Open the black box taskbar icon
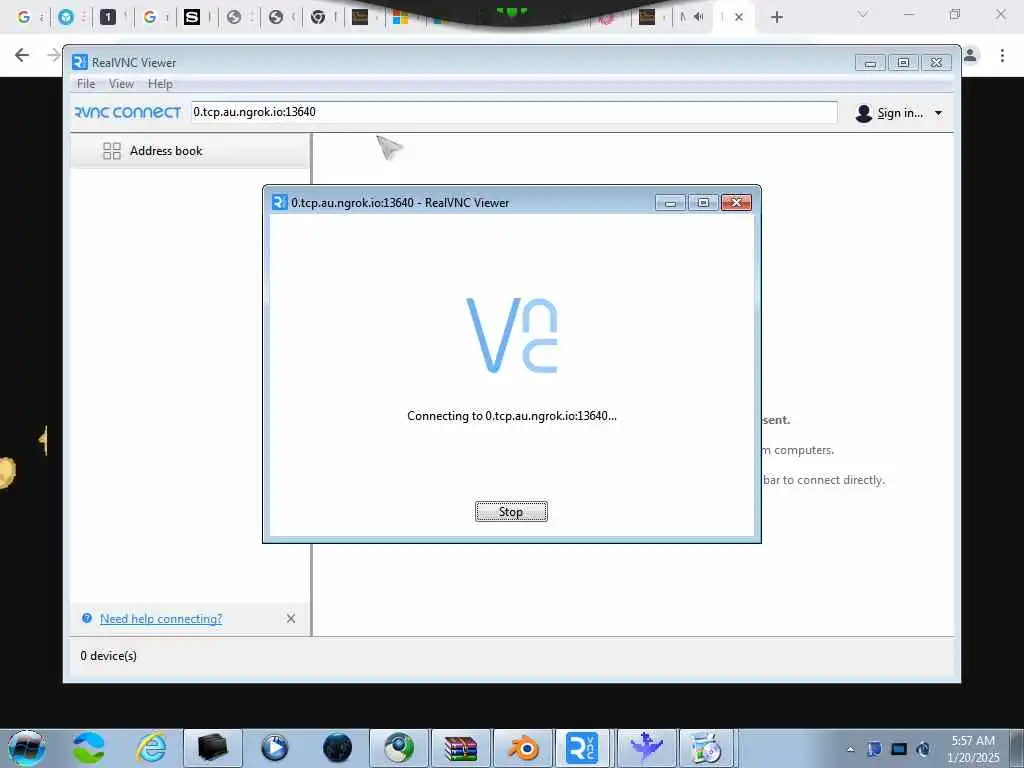This screenshot has width=1024, height=768. click(x=213, y=748)
